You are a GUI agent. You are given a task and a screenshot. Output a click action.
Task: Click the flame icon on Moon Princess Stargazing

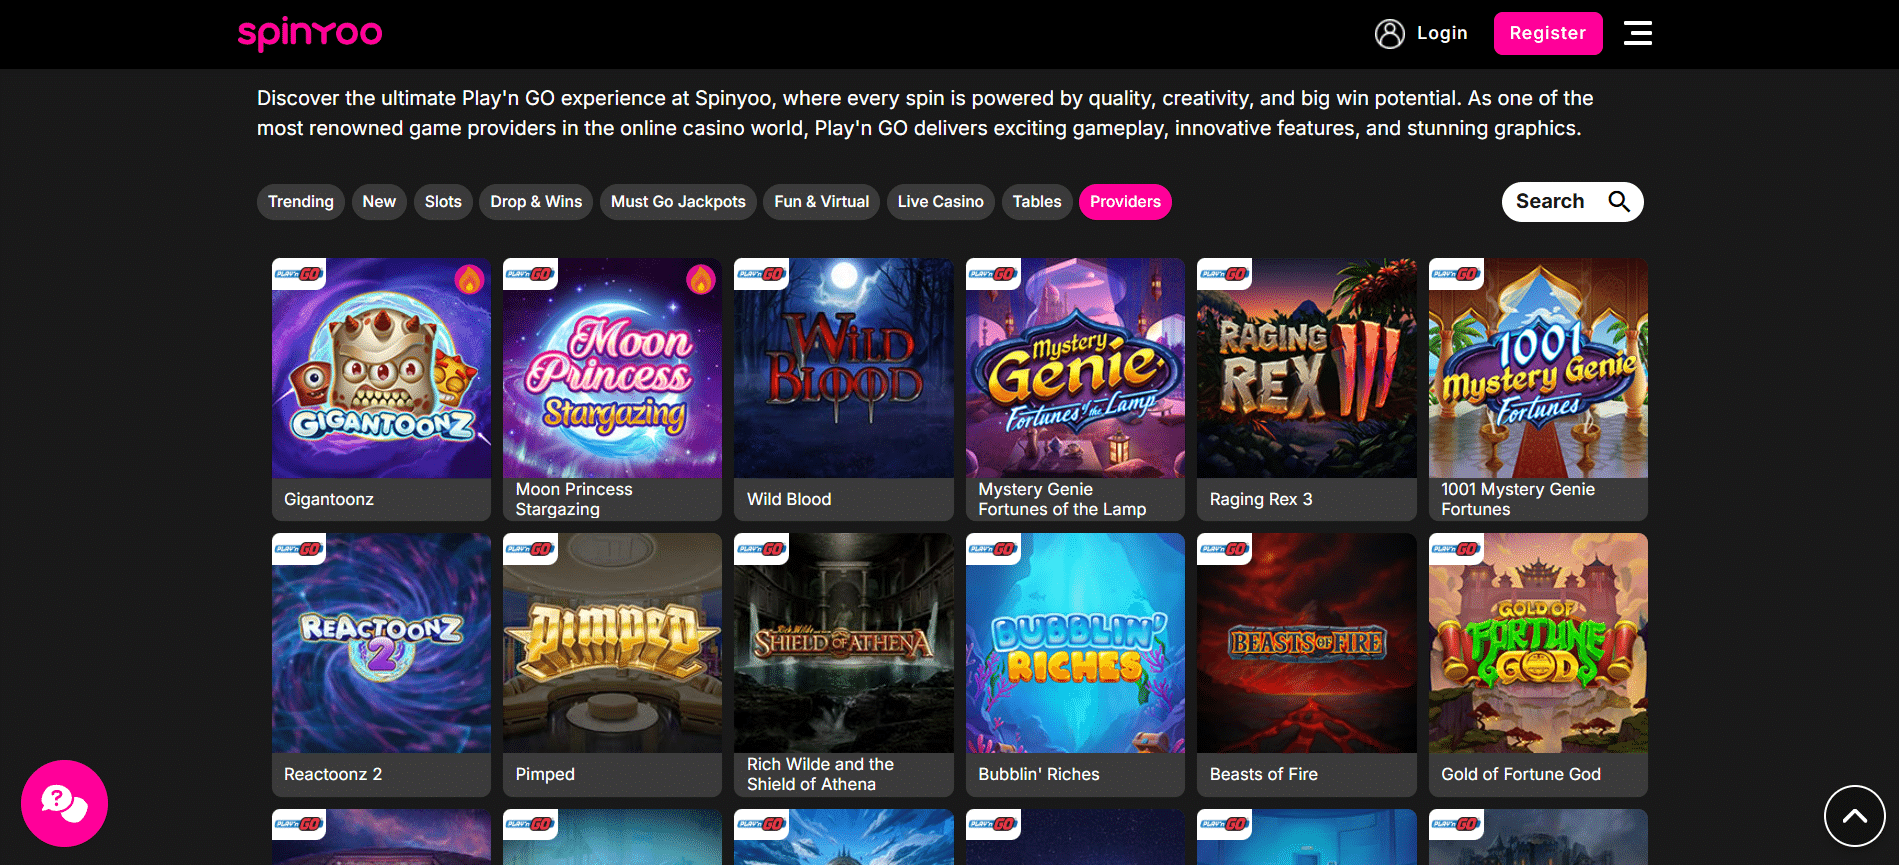tap(700, 280)
